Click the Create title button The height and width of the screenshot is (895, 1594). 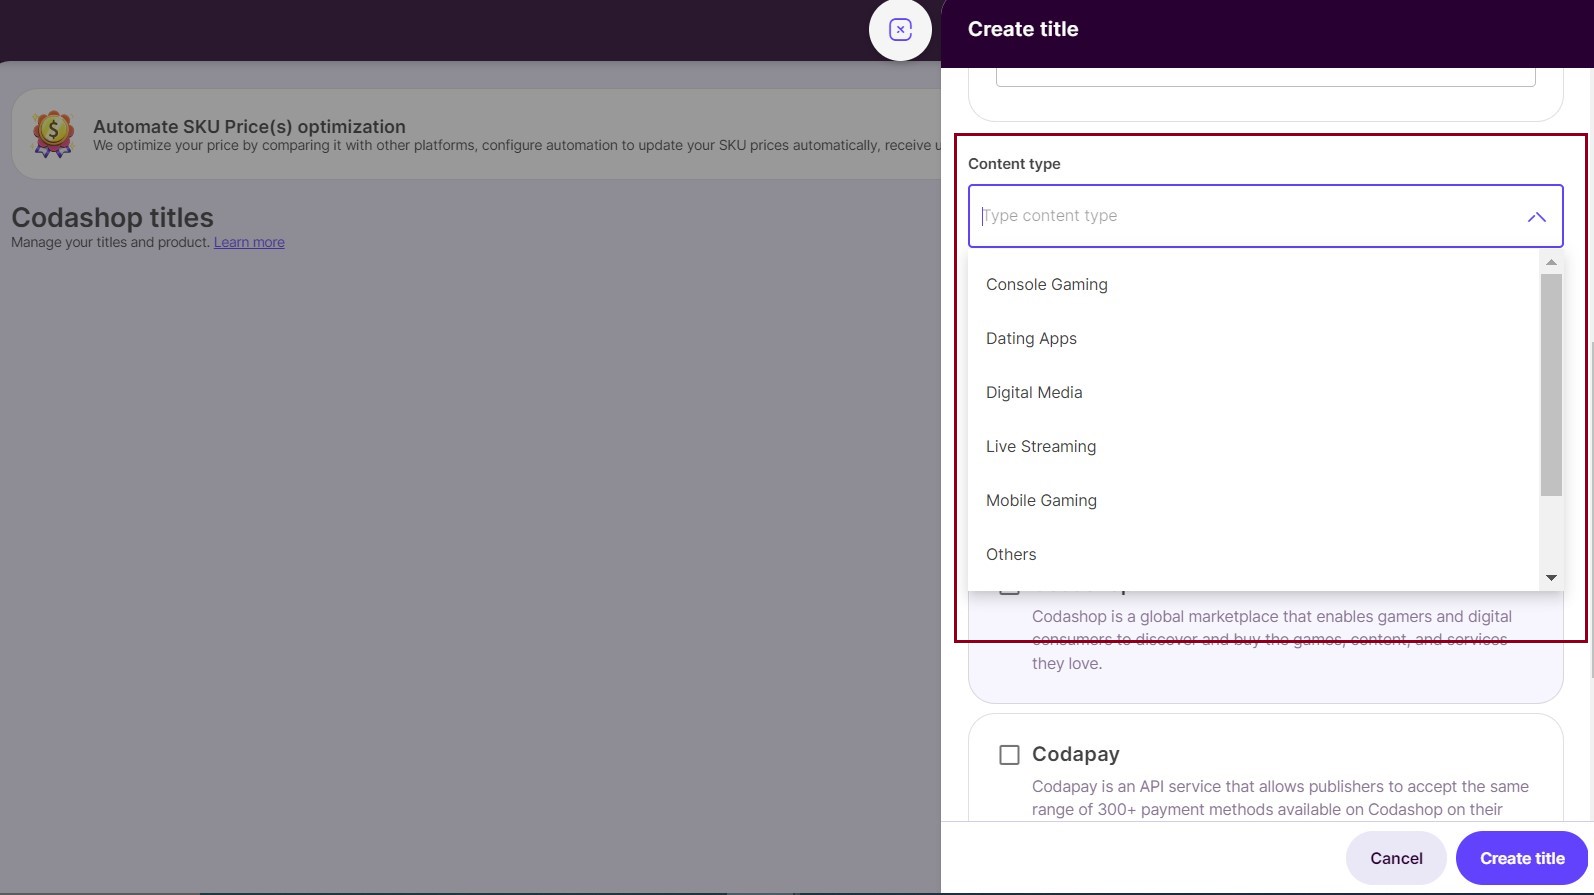coord(1522,858)
